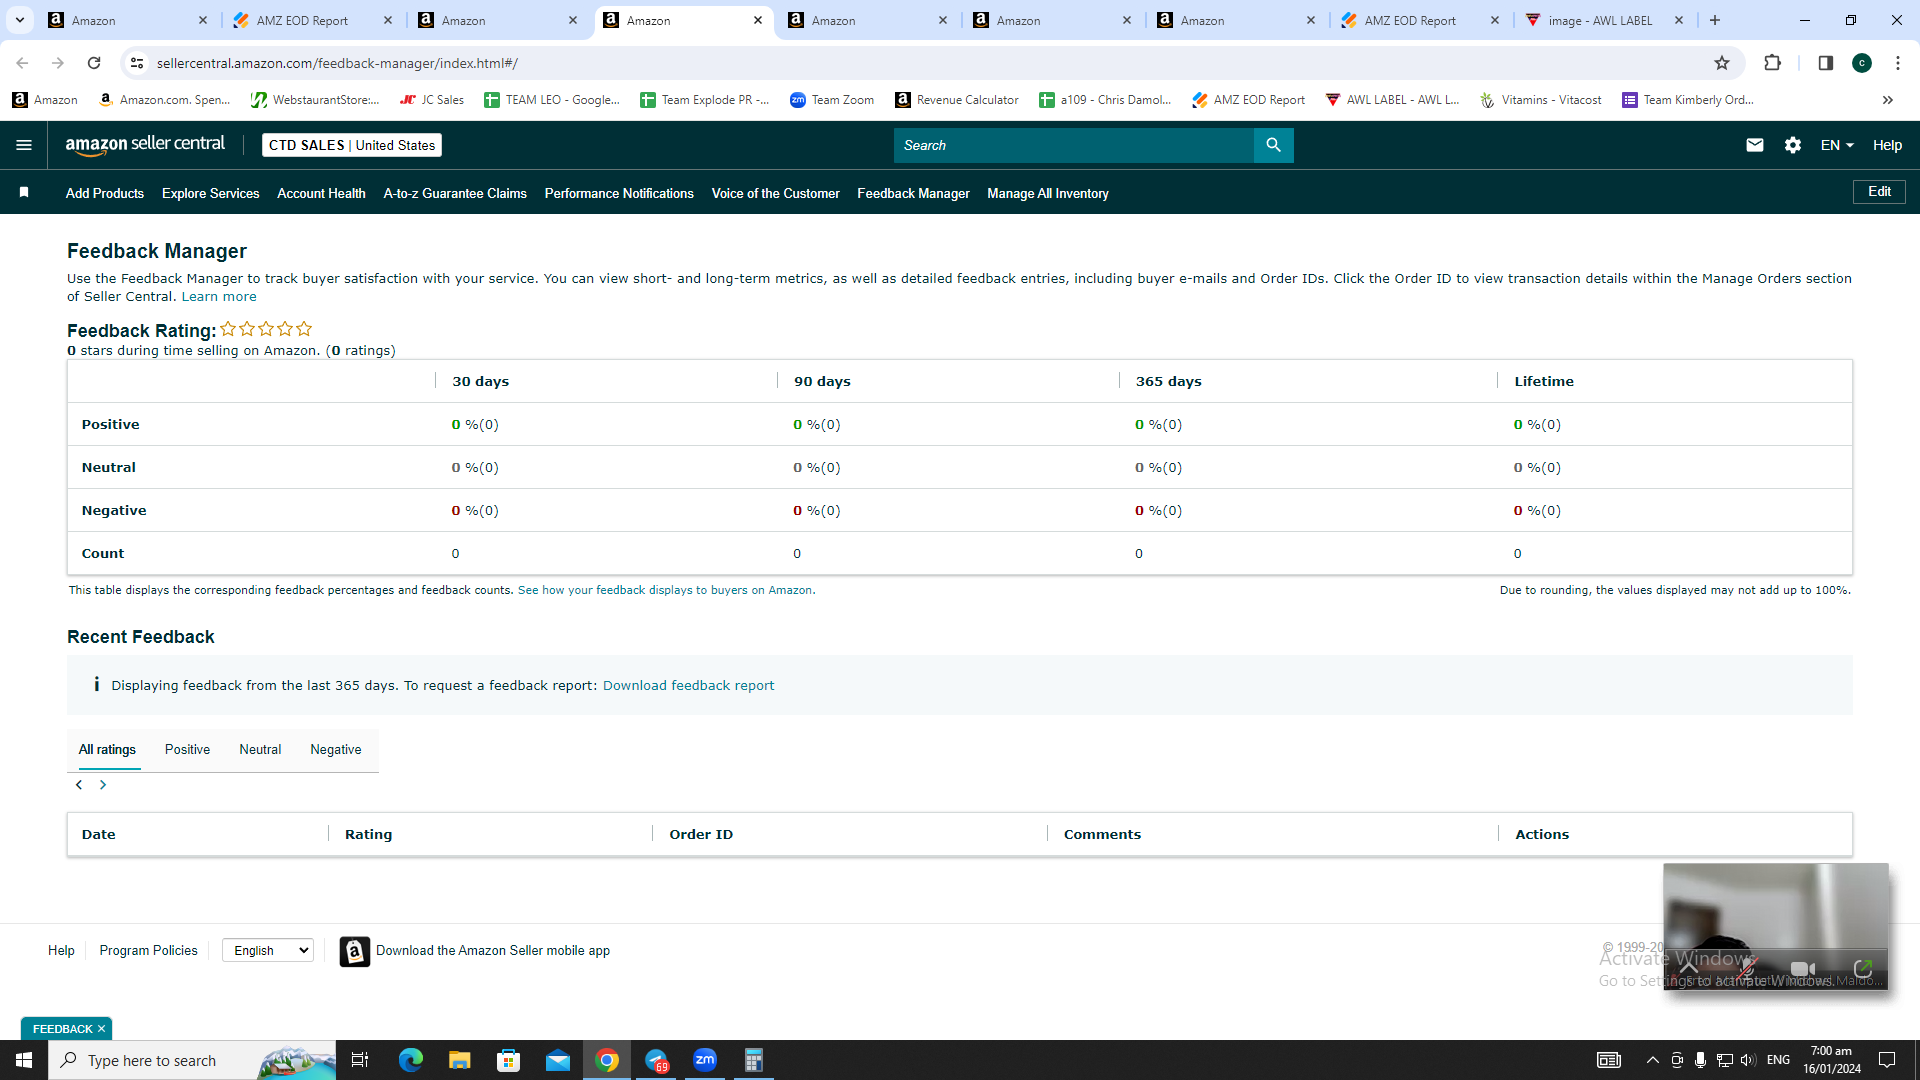Open Chrome three-dot menu
1920x1080 pixels.
pyautogui.click(x=1898, y=63)
